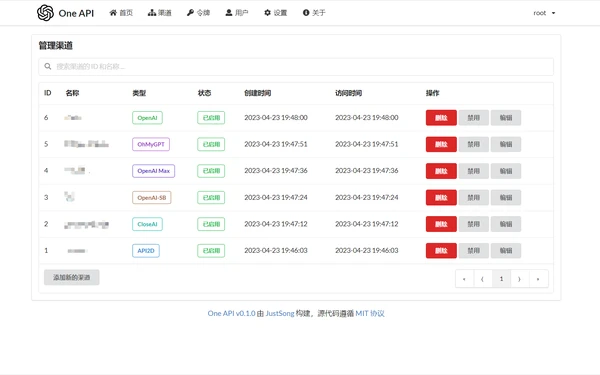Image resolution: width=600 pixels, height=375 pixels.
Task: Go to the 渠道 channels menu
Action: (160, 13)
